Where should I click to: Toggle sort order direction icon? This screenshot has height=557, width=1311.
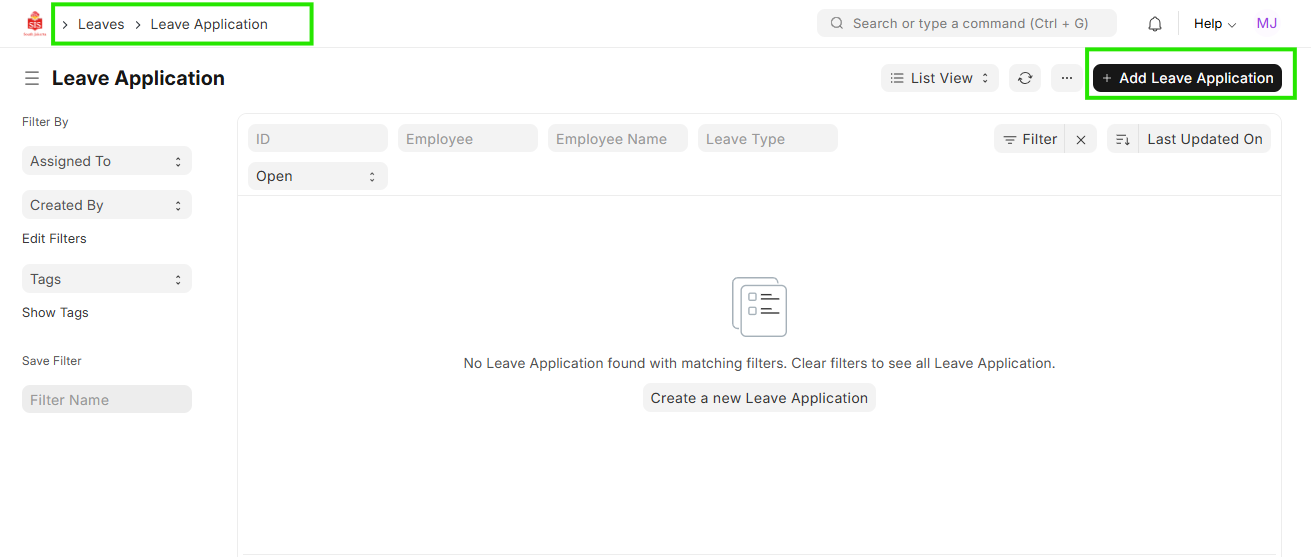click(1122, 140)
